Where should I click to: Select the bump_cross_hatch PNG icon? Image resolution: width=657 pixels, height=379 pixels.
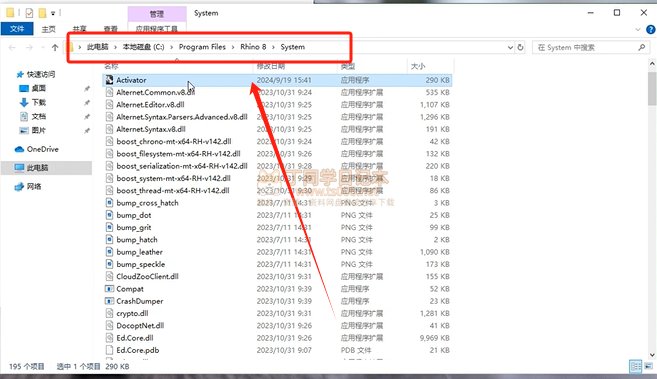click(109, 203)
